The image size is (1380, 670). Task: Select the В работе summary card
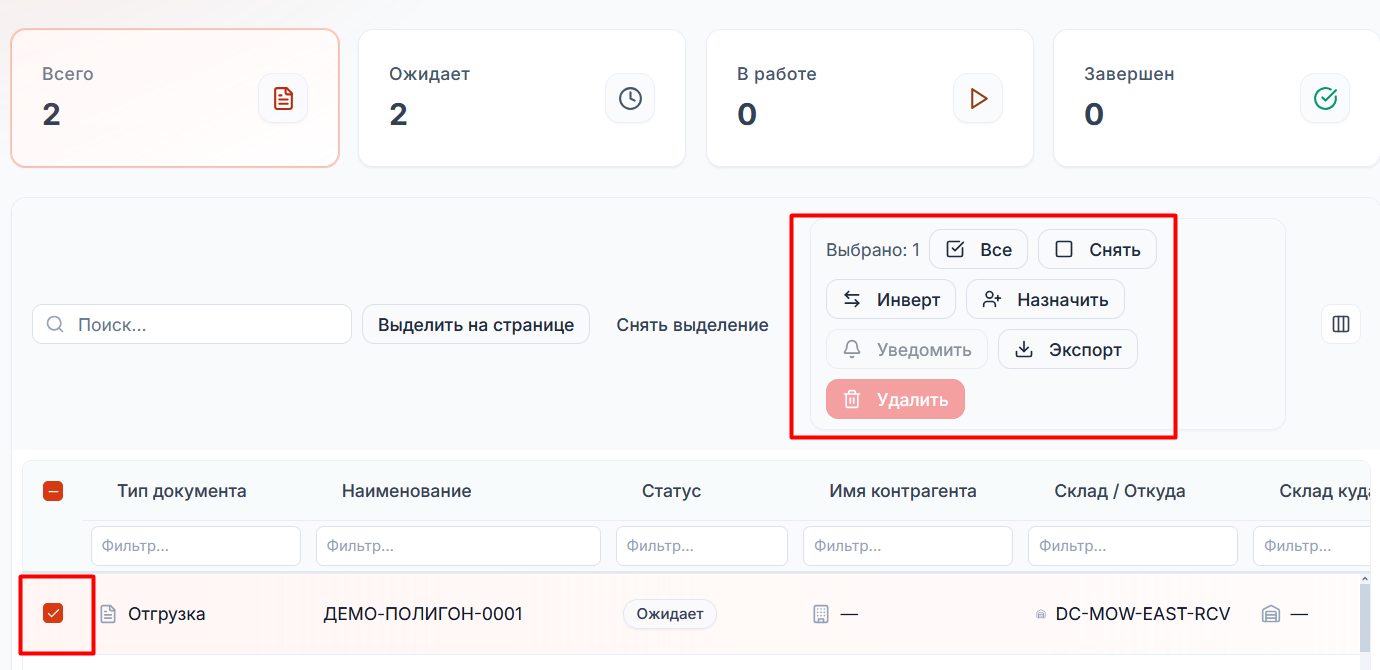click(870, 98)
